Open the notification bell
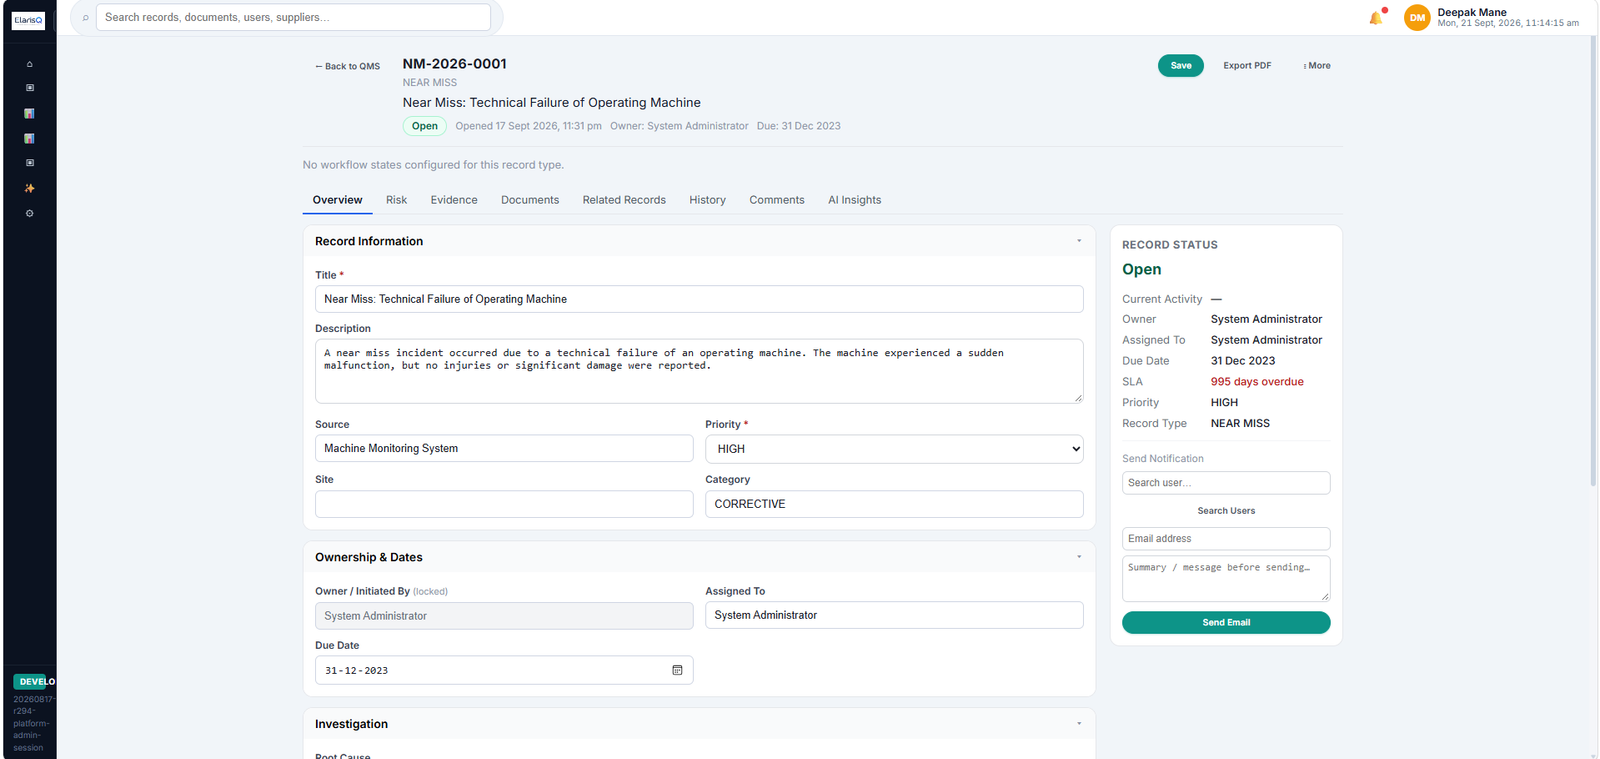The width and height of the screenshot is (1600, 759). pyautogui.click(x=1376, y=17)
